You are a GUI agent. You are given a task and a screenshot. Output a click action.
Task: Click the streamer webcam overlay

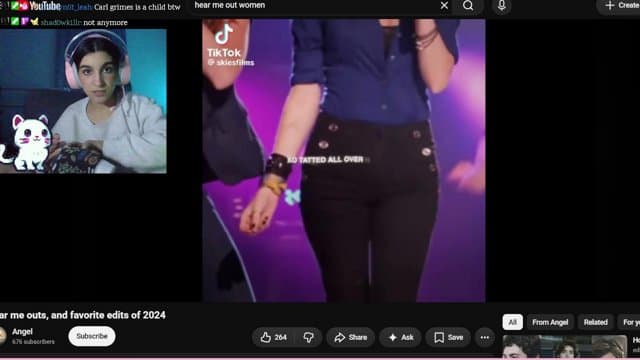83,101
